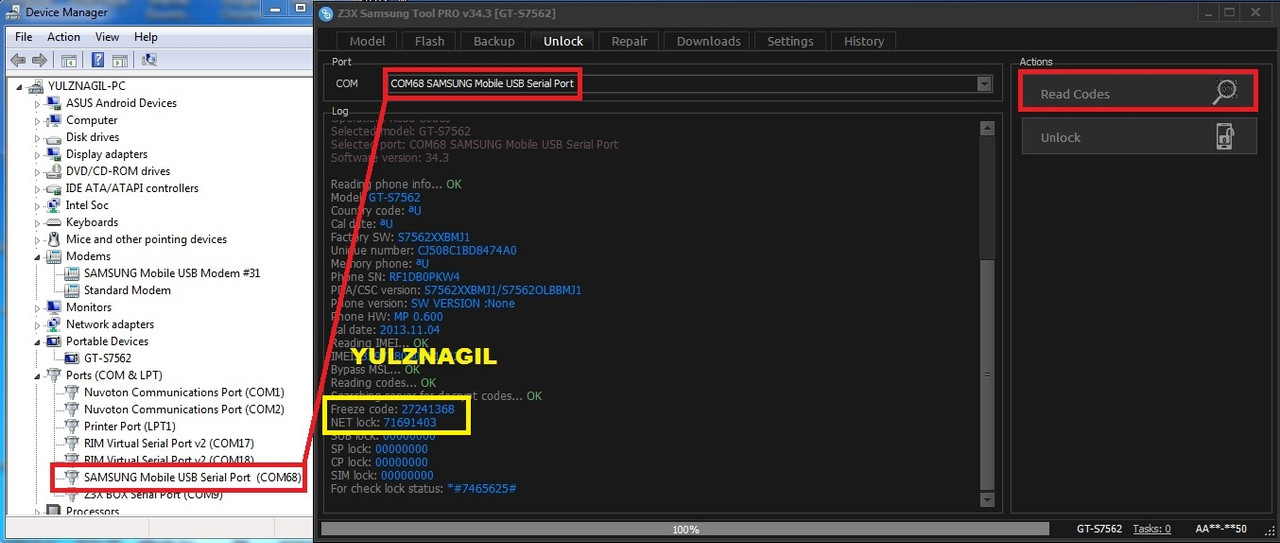Select RIM Virtual Serial Port v2 (COM17)

pyautogui.click(x=168, y=443)
